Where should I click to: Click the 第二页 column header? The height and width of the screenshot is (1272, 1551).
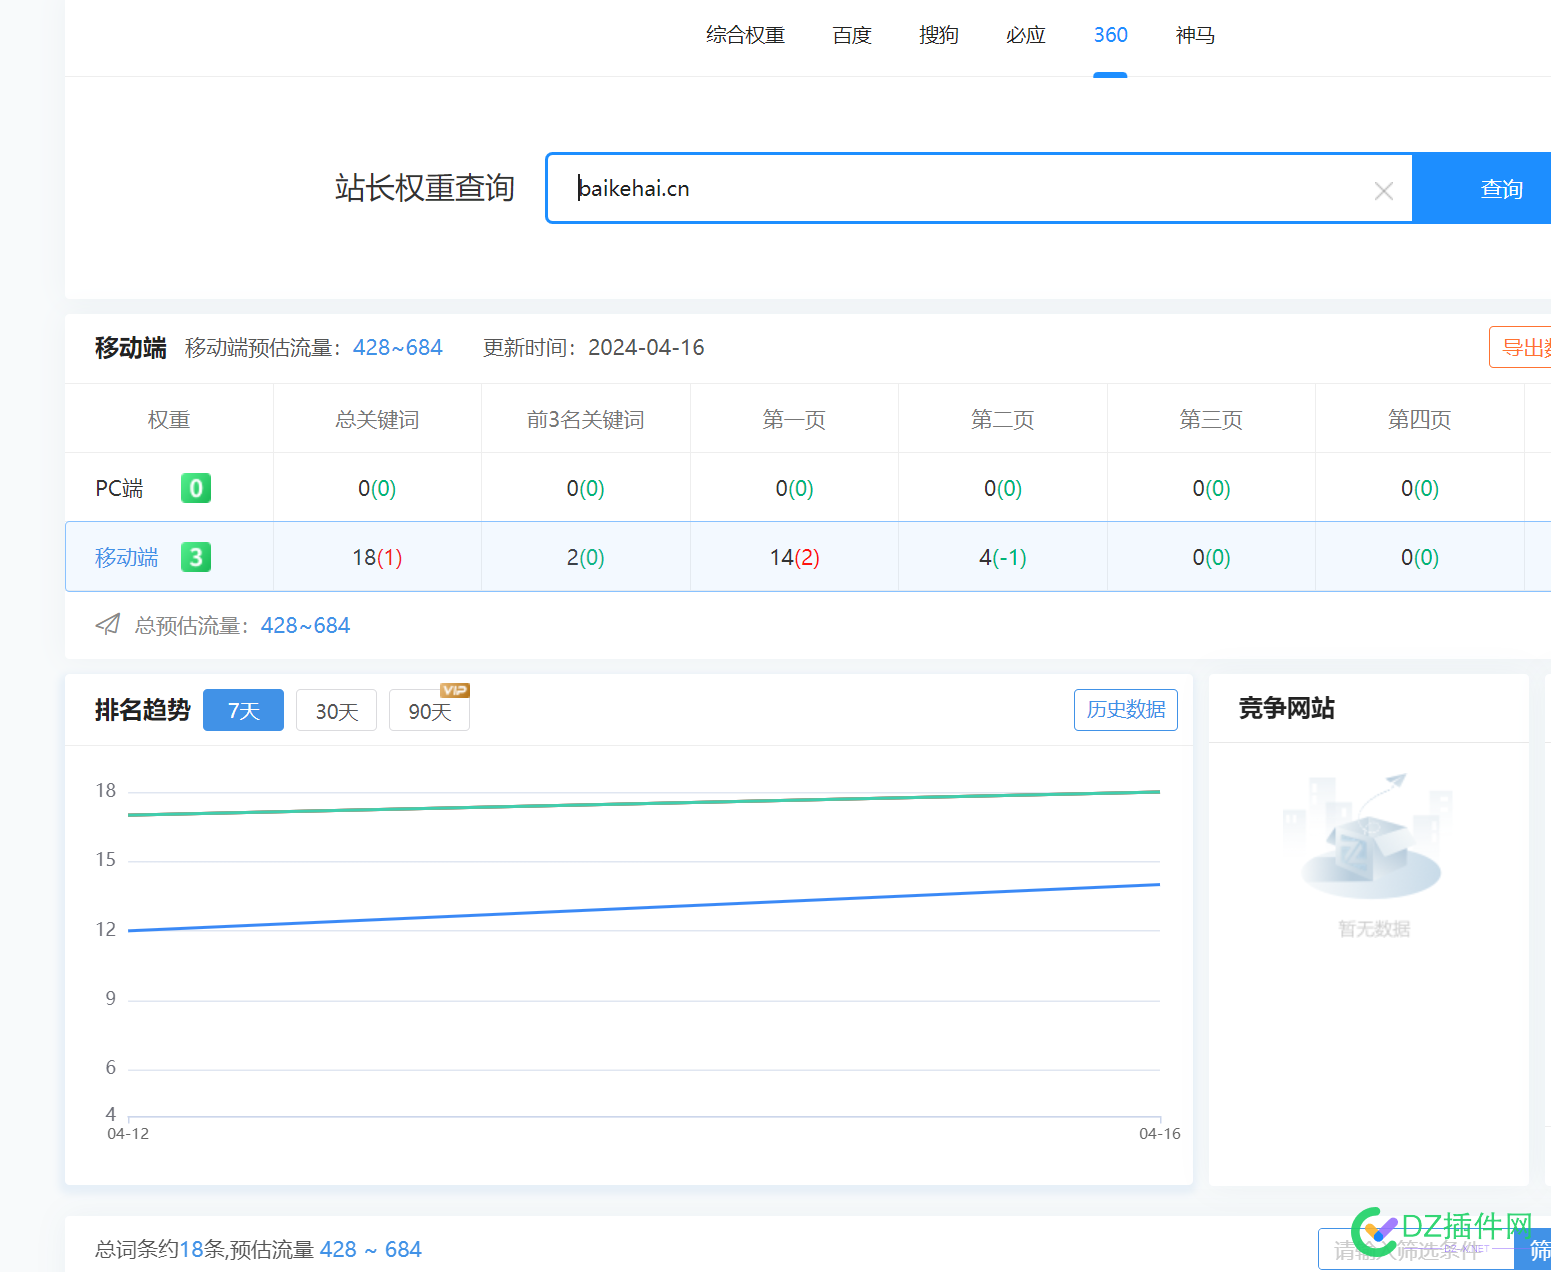(1002, 419)
